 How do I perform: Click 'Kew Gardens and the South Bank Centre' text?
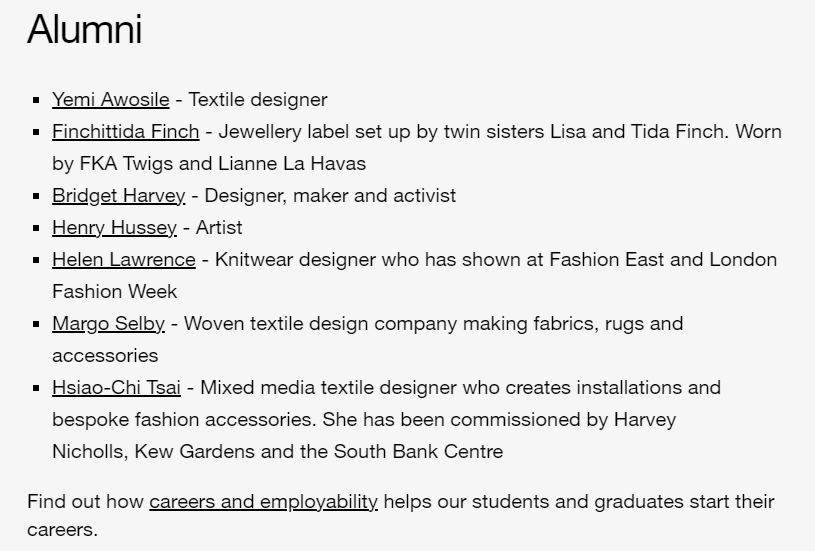click(x=319, y=452)
